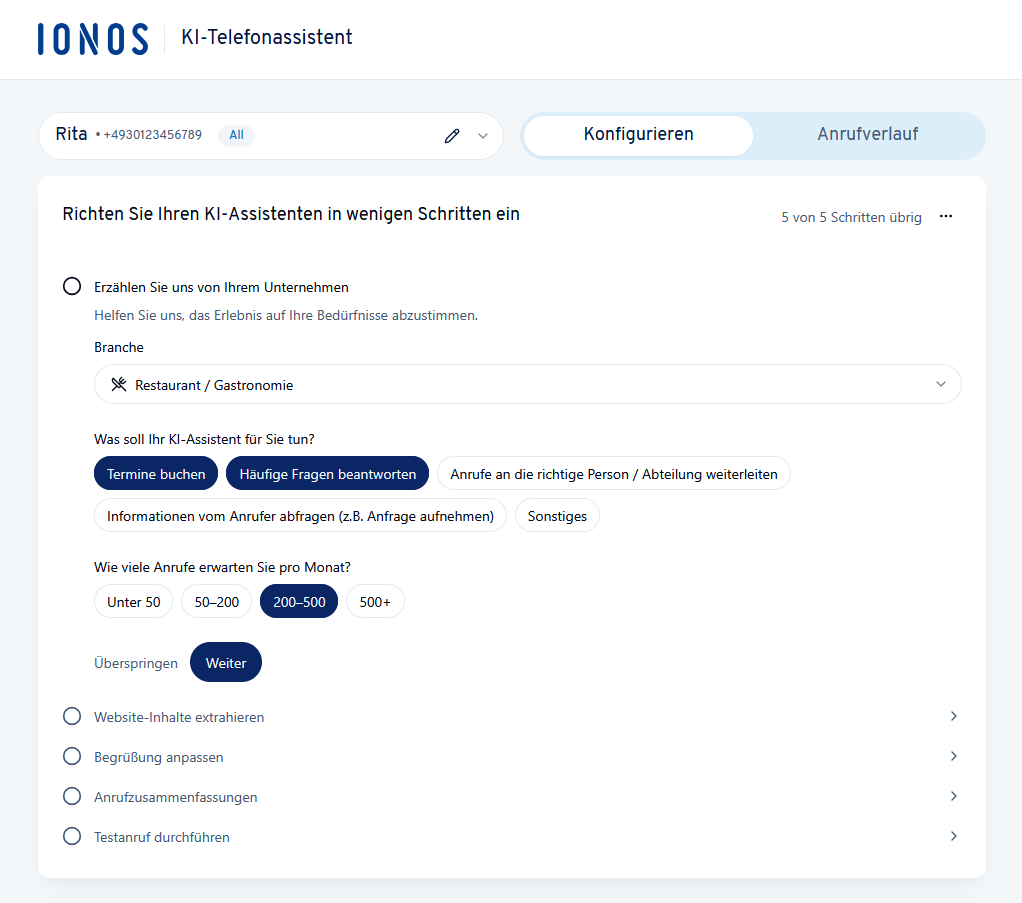Select 'Informationen vom Anrufer abfragen' option
The height and width of the screenshot is (903, 1022).
click(x=300, y=515)
